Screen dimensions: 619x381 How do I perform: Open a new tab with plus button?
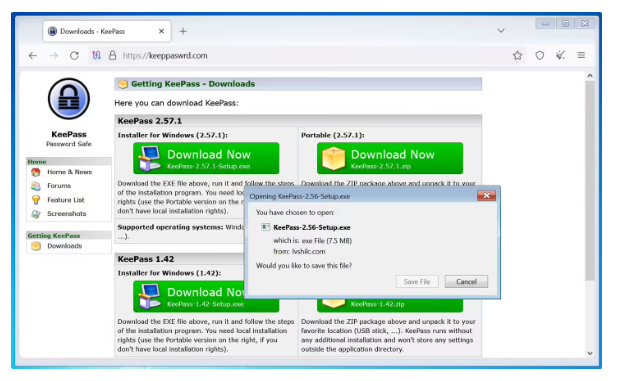tap(183, 31)
